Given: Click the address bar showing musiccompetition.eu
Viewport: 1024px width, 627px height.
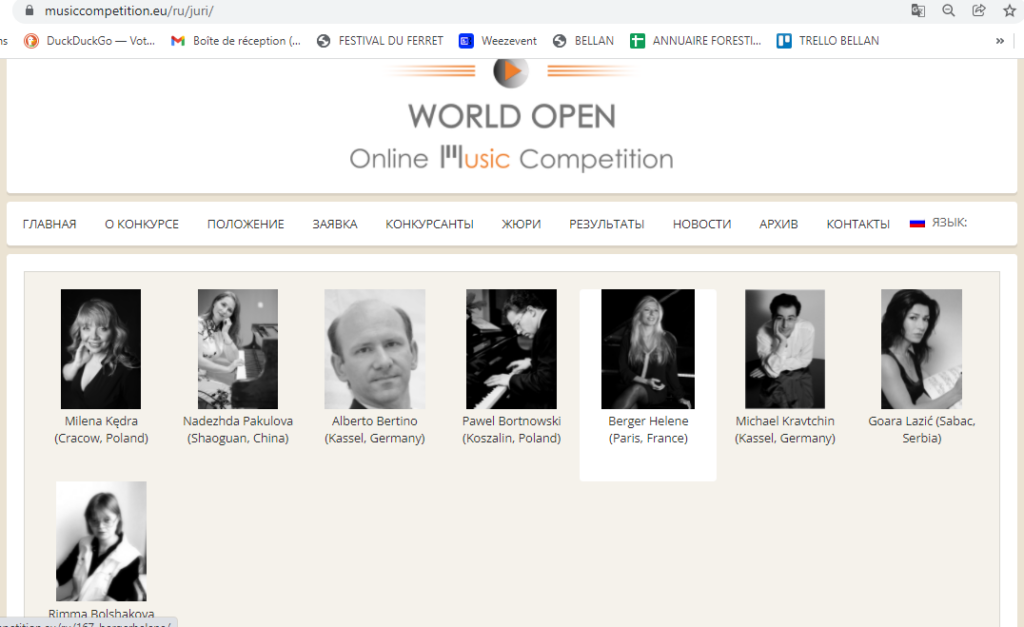Looking at the screenshot, I should pos(150,11).
